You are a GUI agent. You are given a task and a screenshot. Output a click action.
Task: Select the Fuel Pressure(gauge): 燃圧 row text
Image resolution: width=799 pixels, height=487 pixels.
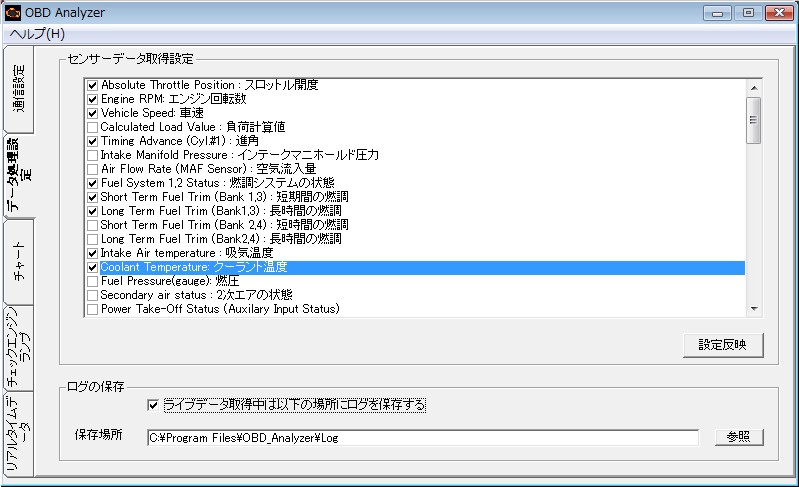pyautogui.click(x=170, y=281)
